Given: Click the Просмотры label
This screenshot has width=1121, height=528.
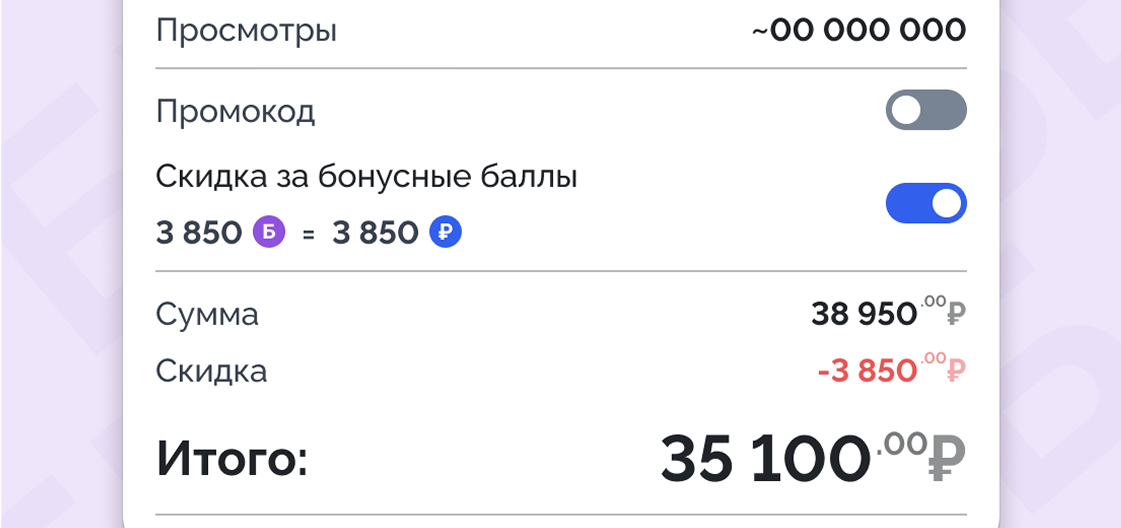Looking at the screenshot, I should click(x=246, y=30).
